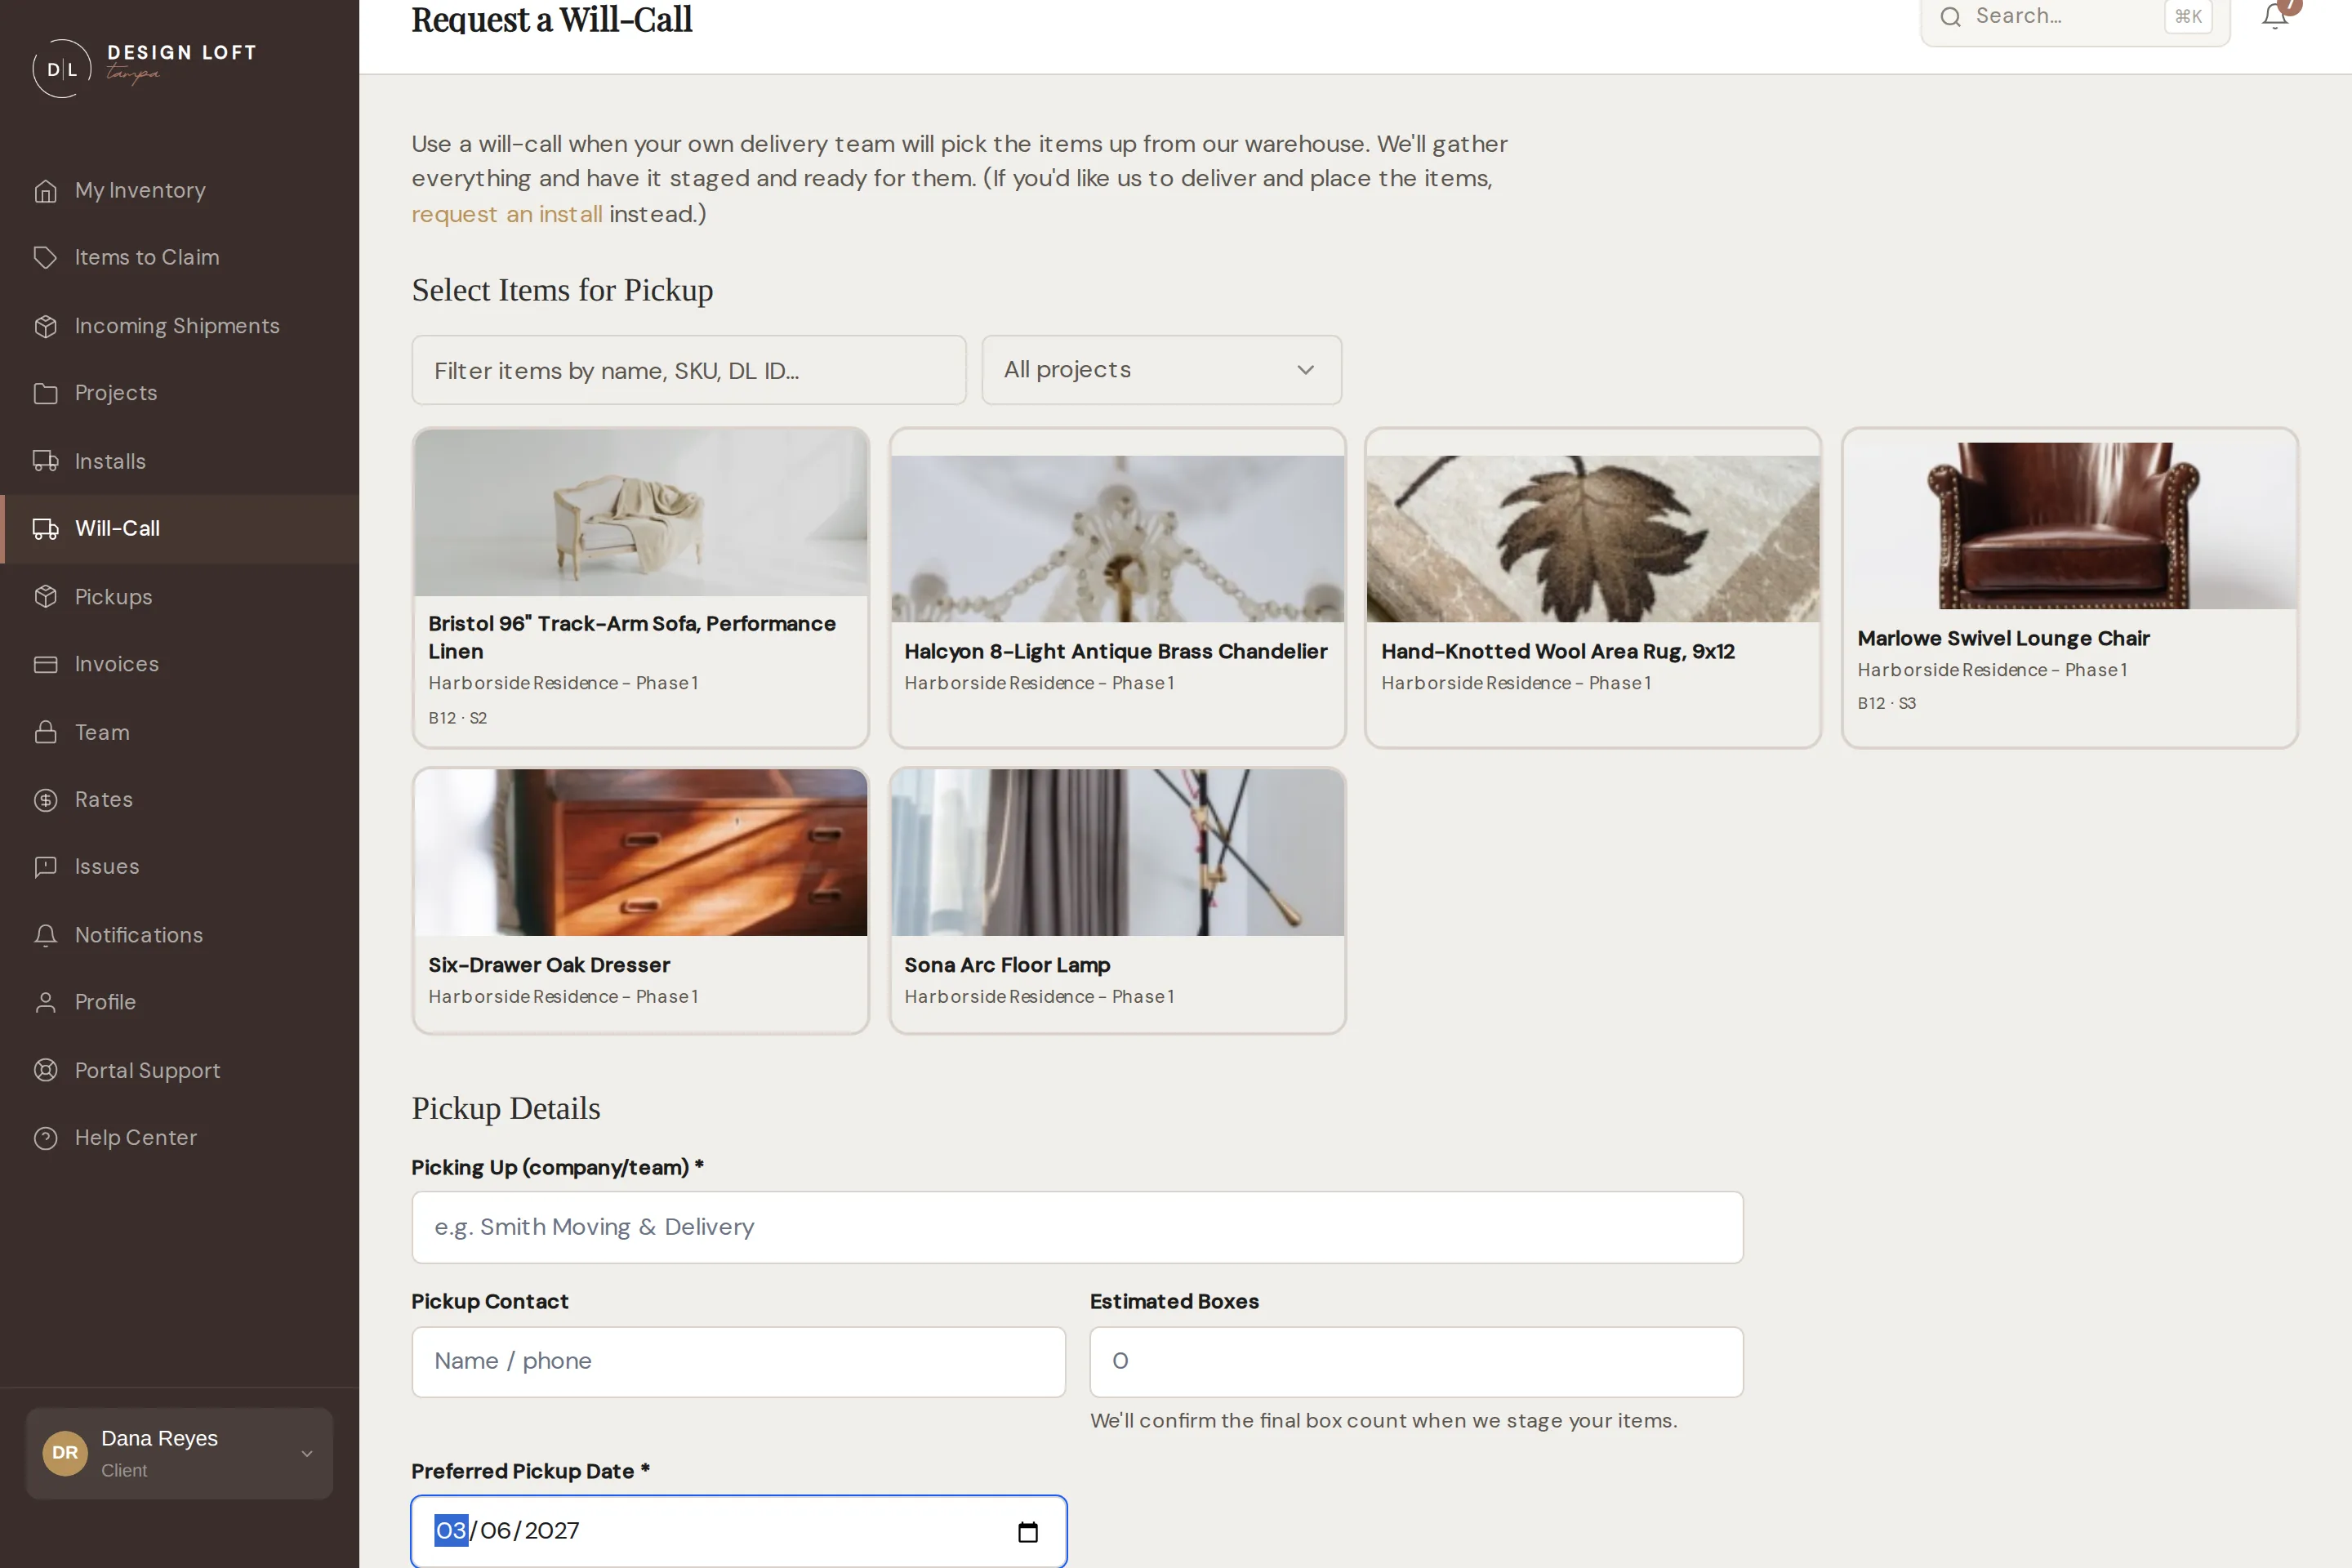This screenshot has width=2352, height=1568.
Task: Open the top bar notification bell
Action: [x=2275, y=16]
